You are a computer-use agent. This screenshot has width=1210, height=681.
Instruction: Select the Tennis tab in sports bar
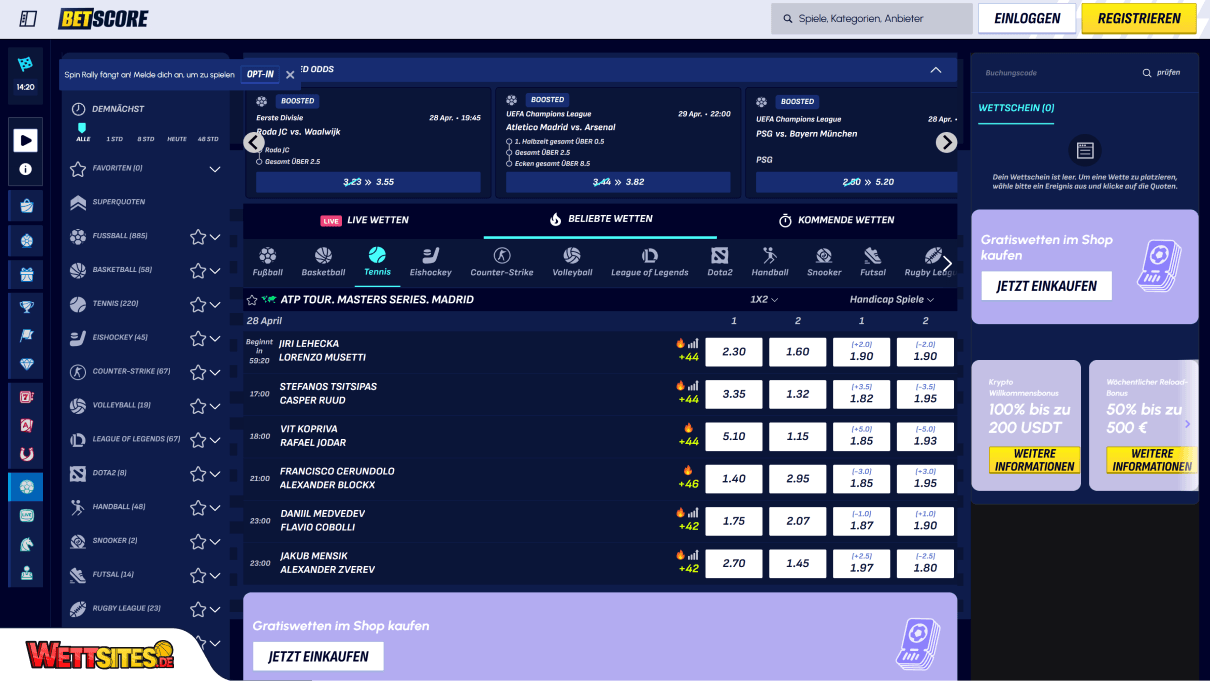377,262
